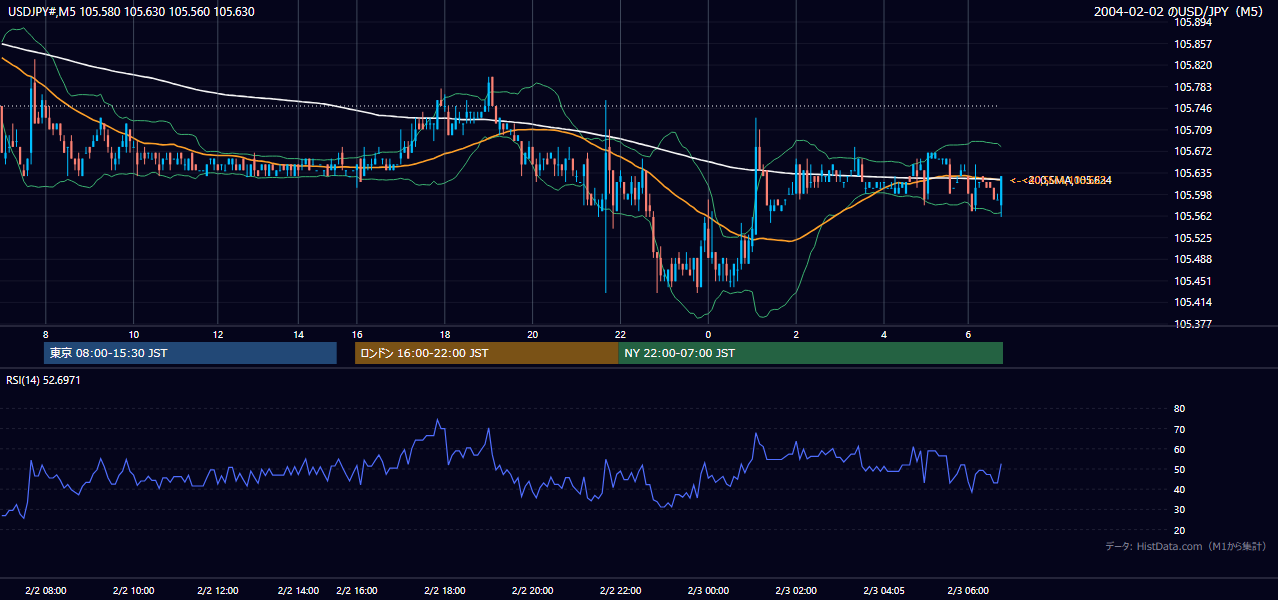The height and width of the screenshot is (600, 1278).
Task: Click the bottom time label 2/2 20:00
Action: (x=533, y=591)
